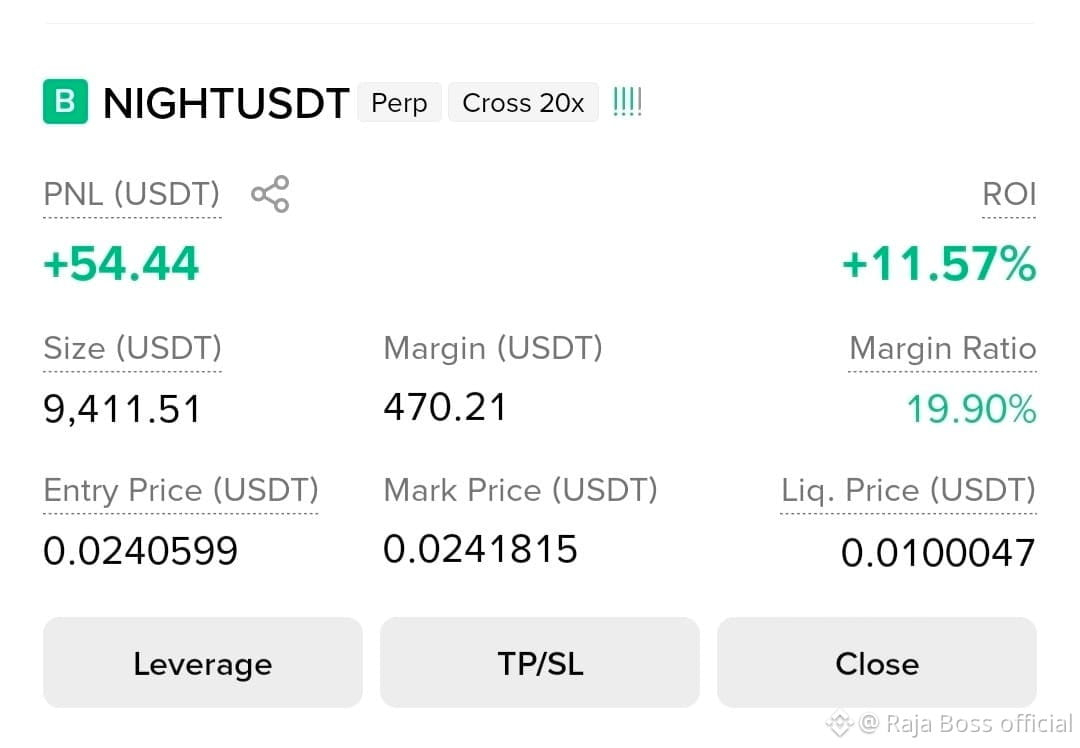Open the Leverage adjustment button

pos(202,663)
